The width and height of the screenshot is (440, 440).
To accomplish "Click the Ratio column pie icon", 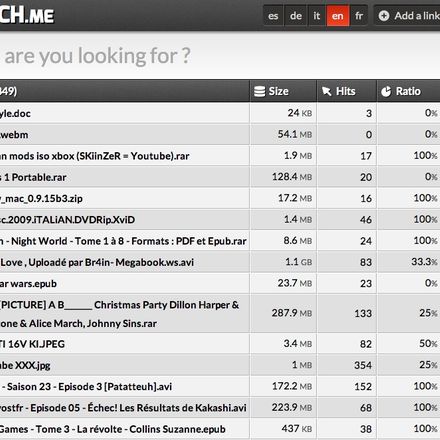I will [386, 91].
